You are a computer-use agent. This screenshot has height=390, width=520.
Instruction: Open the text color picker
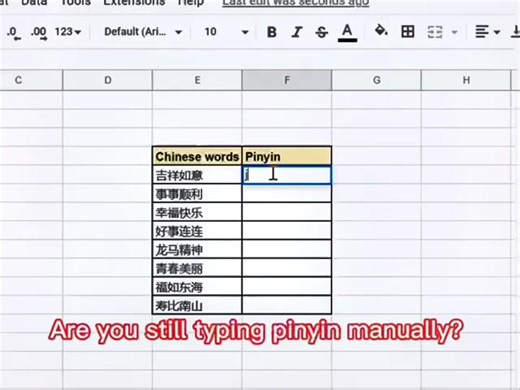pos(347,33)
